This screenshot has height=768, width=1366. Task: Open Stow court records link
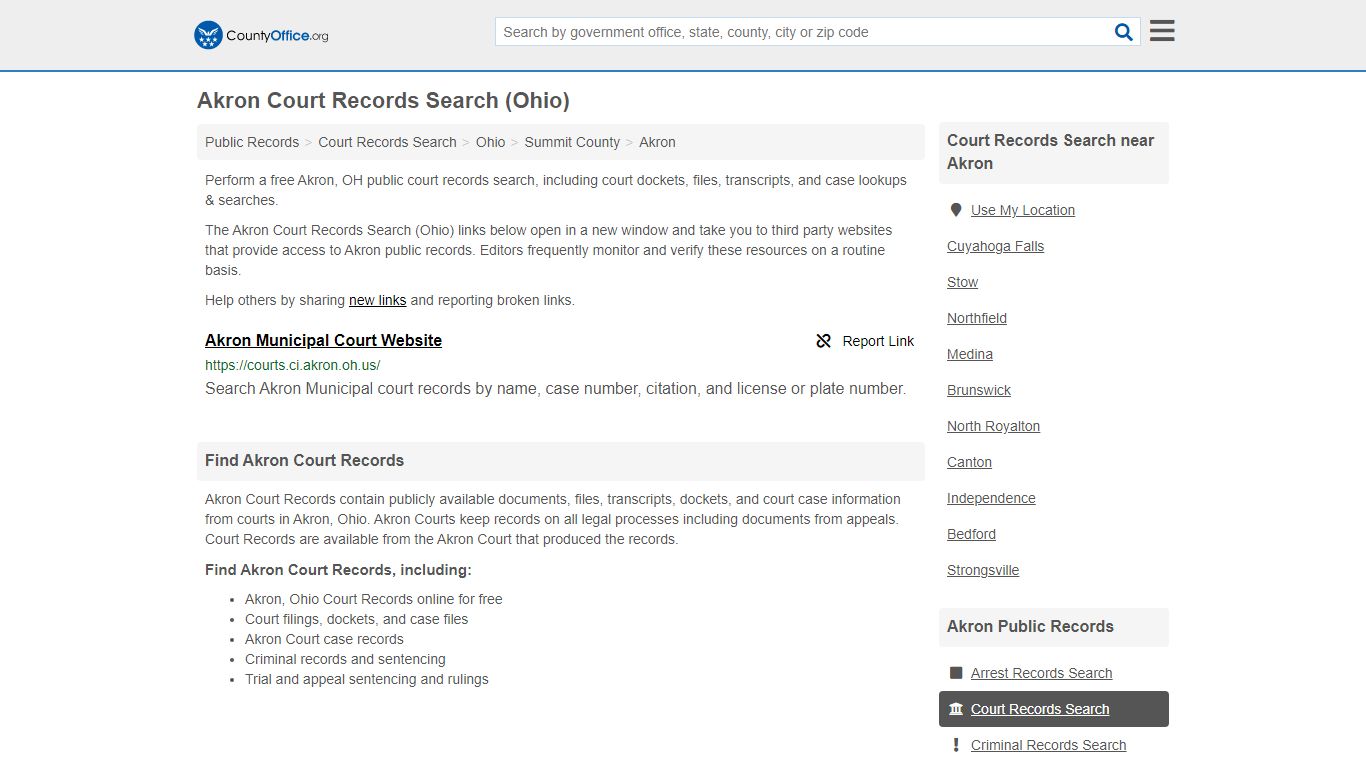[x=962, y=282]
